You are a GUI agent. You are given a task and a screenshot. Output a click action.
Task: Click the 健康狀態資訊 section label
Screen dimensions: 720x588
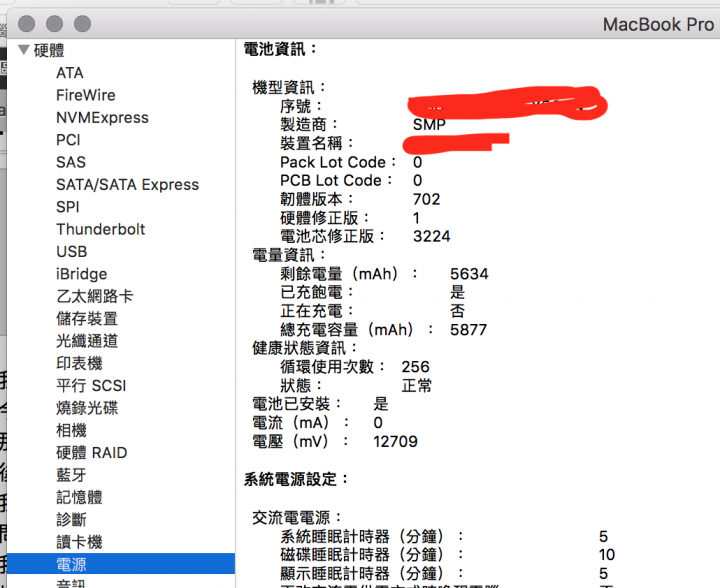[x=304, y=348]
